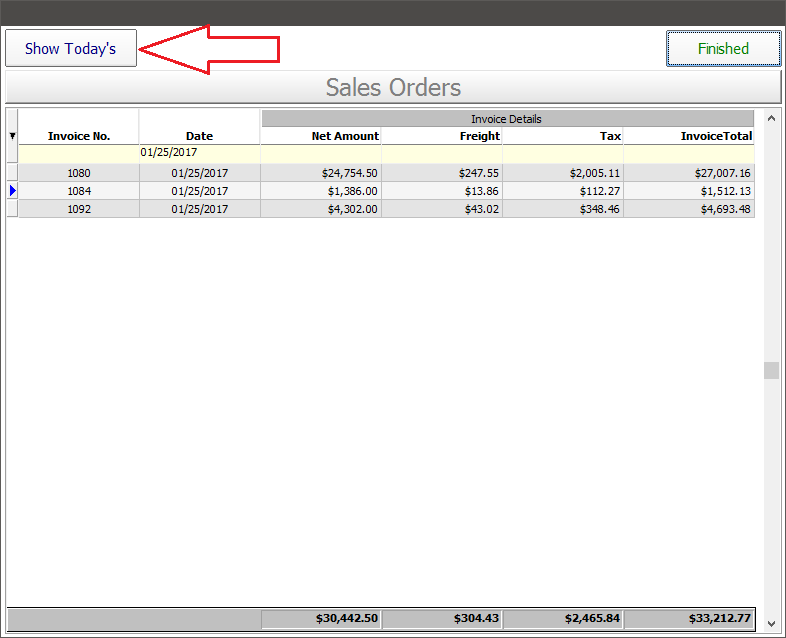Click the current row indicator for 1084
The height and width of the screenshot is (638, 786).
pos(12,191)
